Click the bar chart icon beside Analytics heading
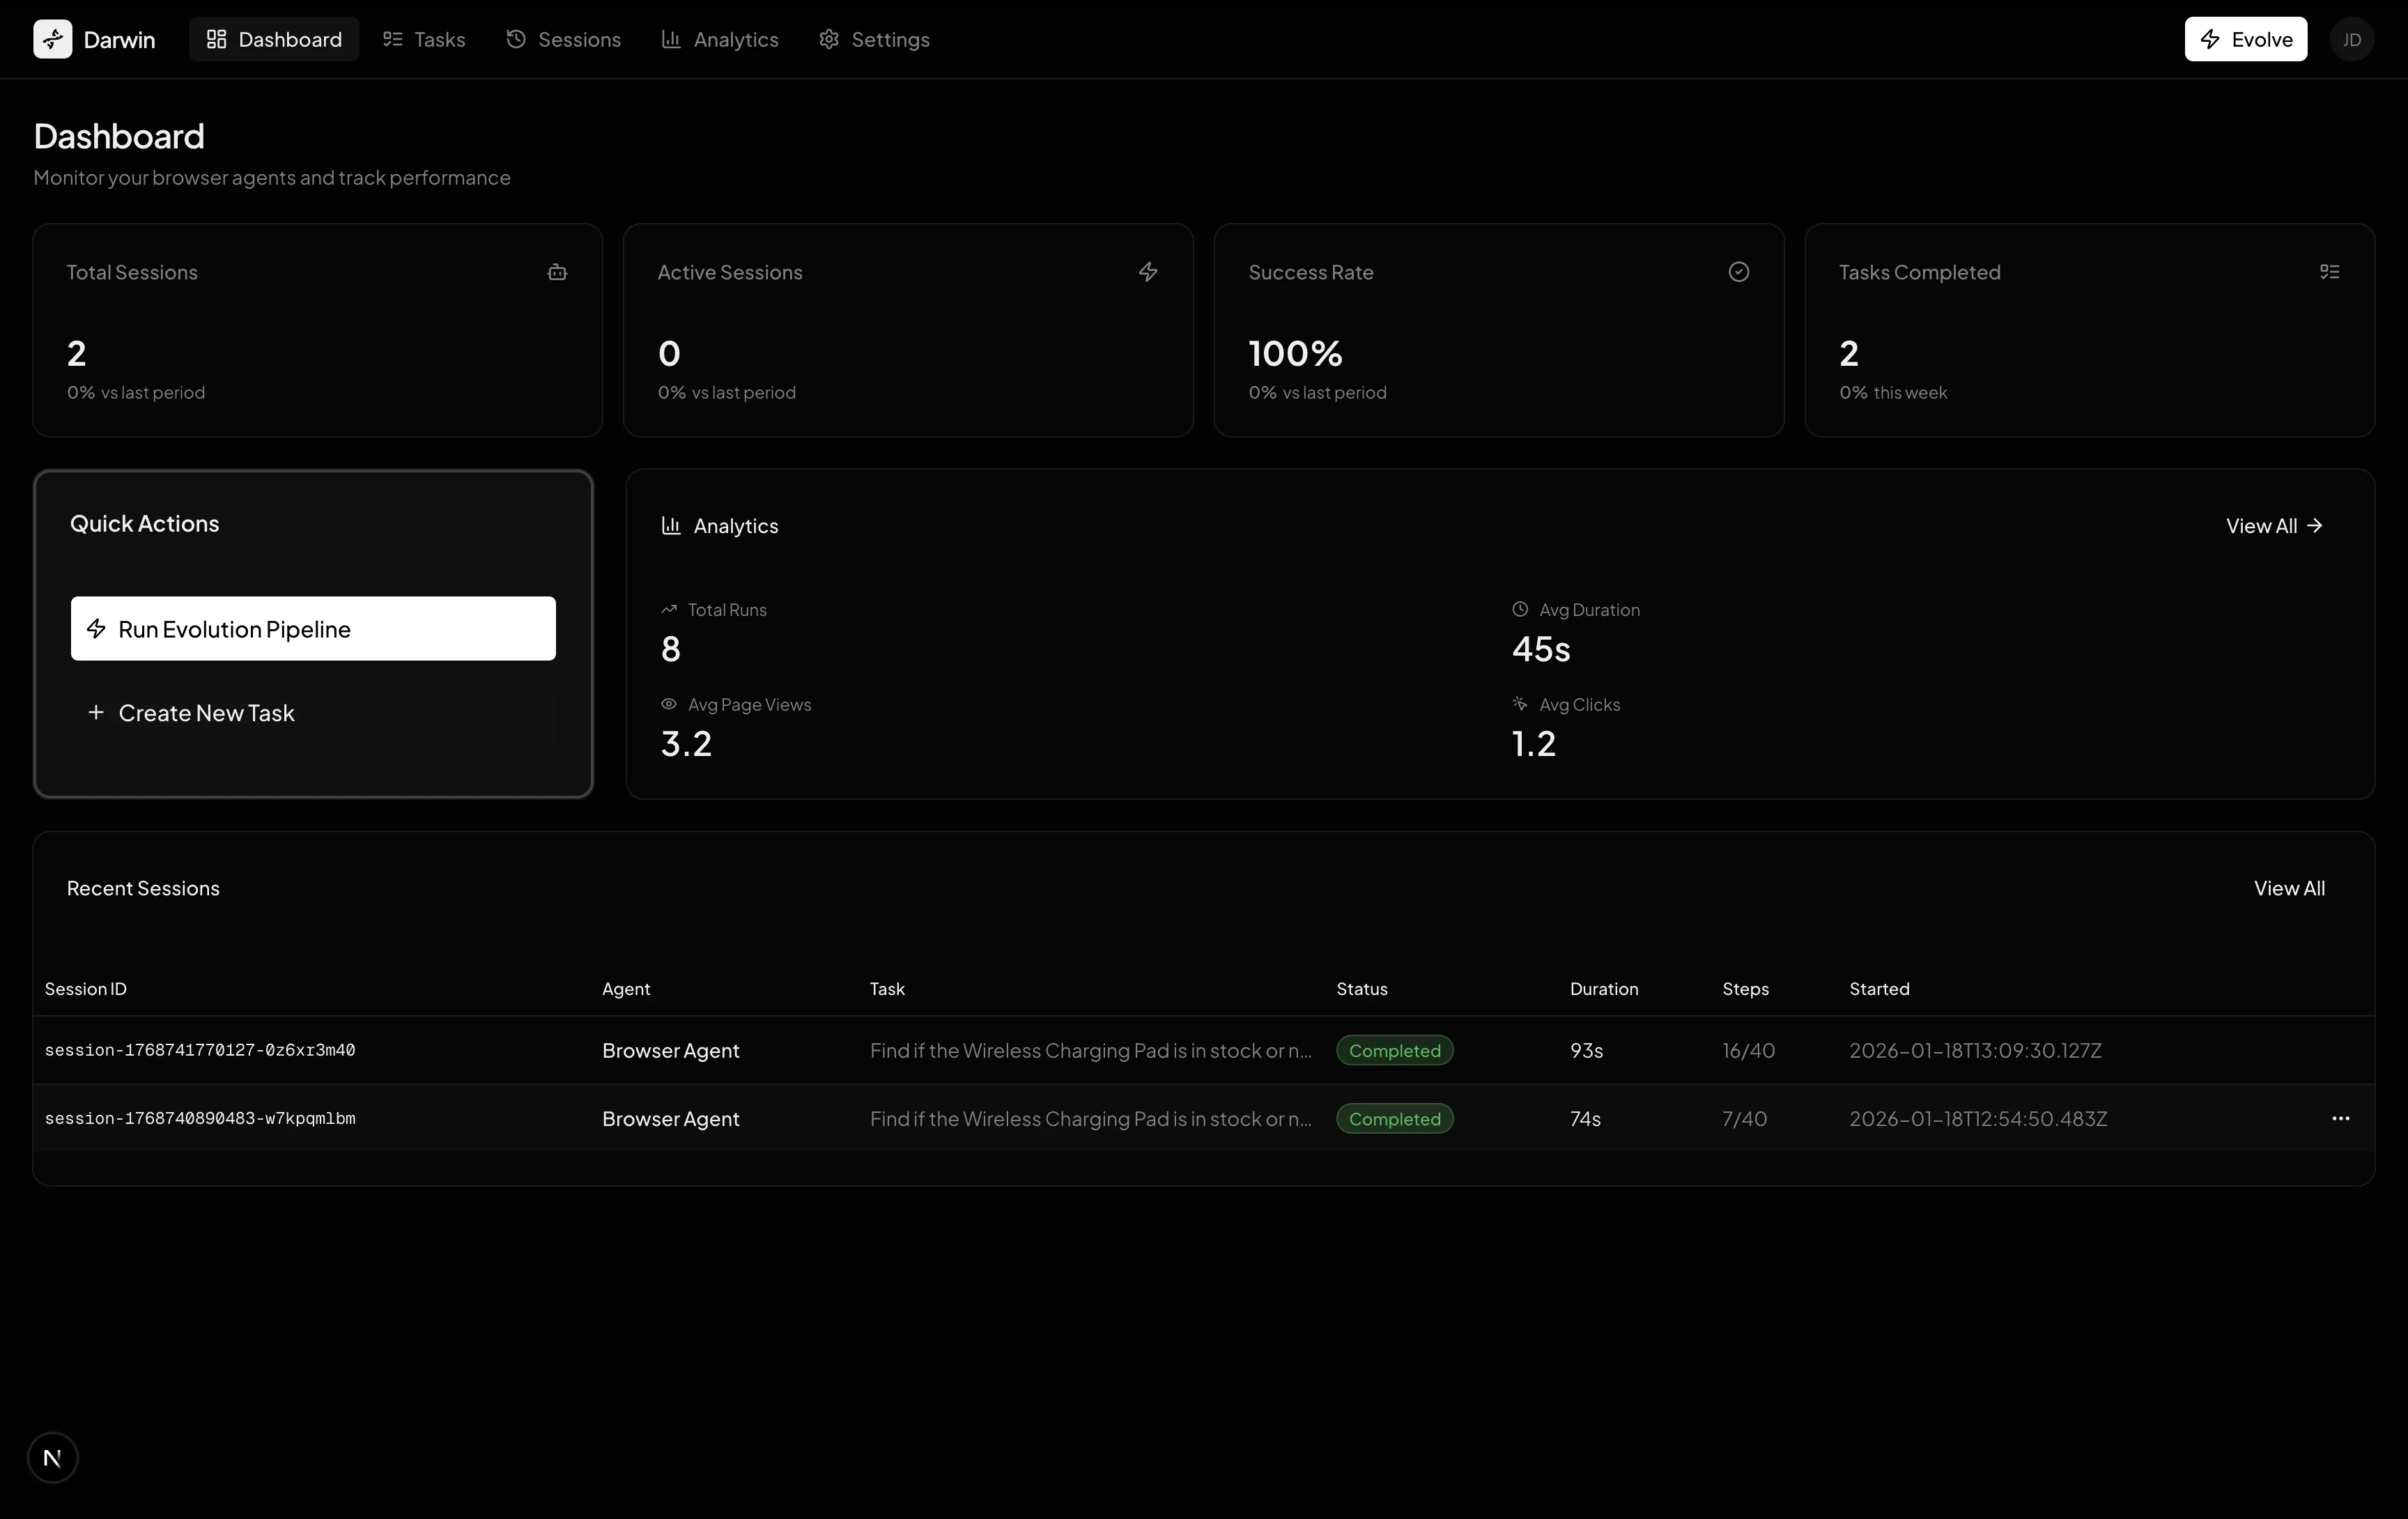Viewport: 2408px width, 1519px height. [x=671, y=526]
